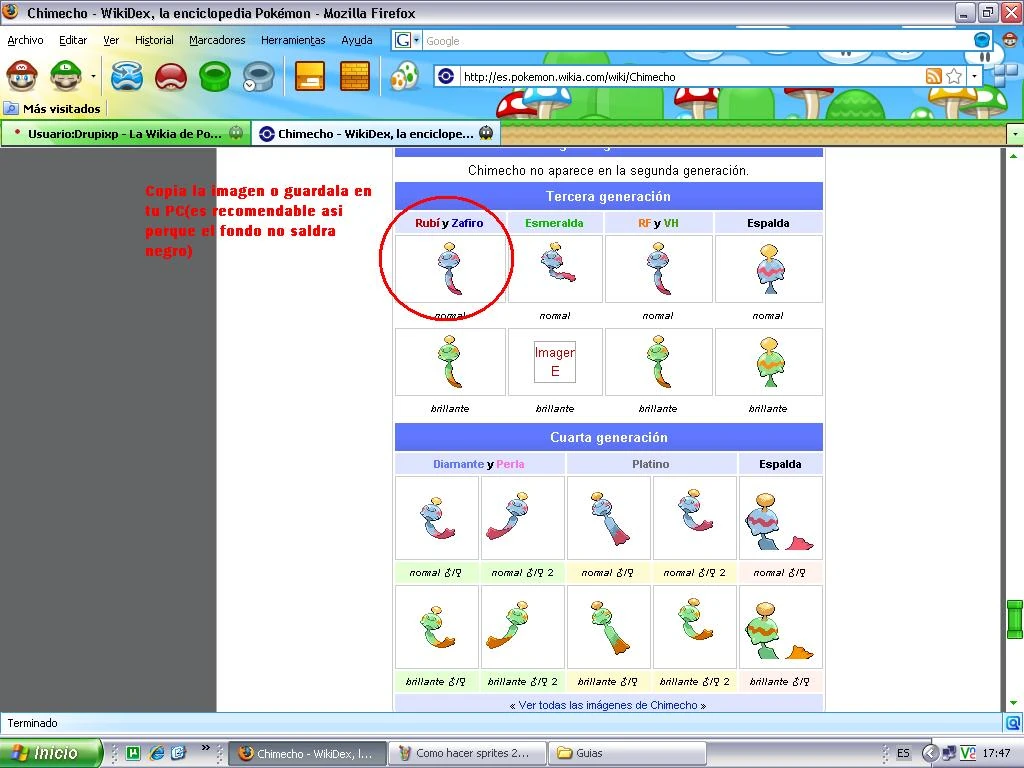Focus the URL address field
Screen dimensions: 1024x768
click(x=691, y=76)
